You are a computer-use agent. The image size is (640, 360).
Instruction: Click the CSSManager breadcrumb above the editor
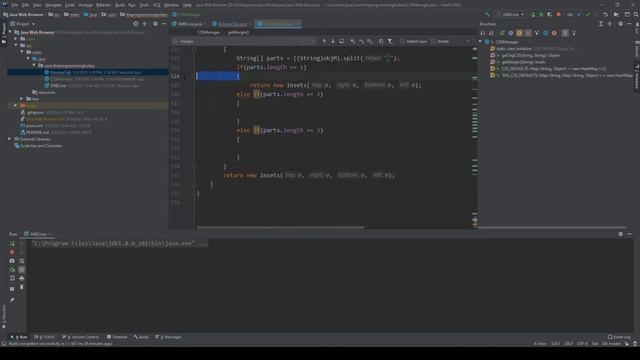208,32
